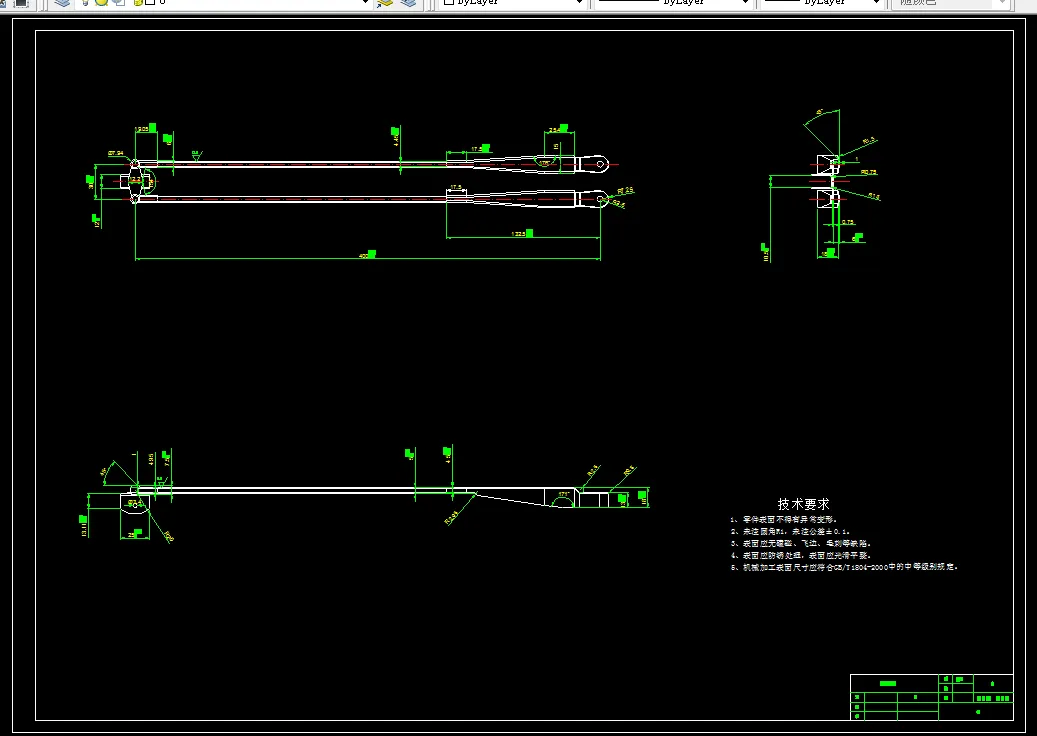Click the title block's top-left name cell
The image size is (1037, 736).
tap(894, 683)
